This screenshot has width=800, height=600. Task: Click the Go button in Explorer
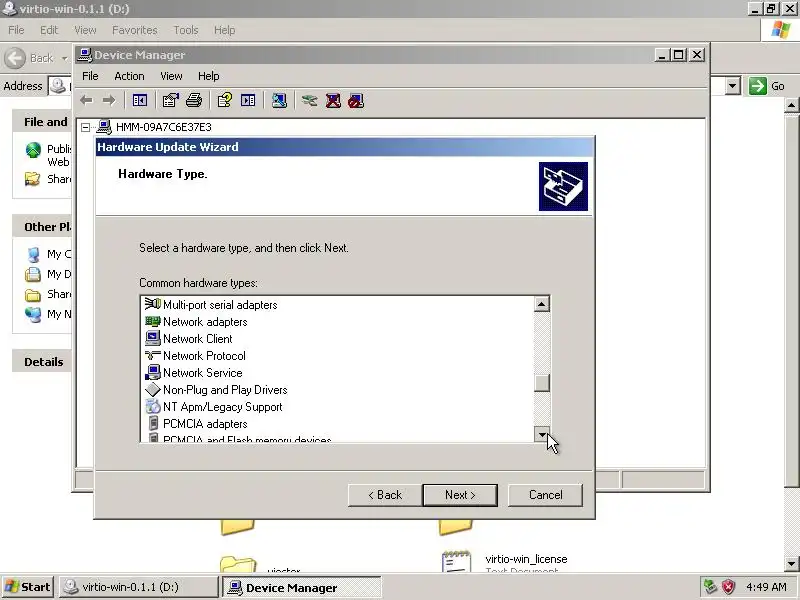(x=767, y=86)
